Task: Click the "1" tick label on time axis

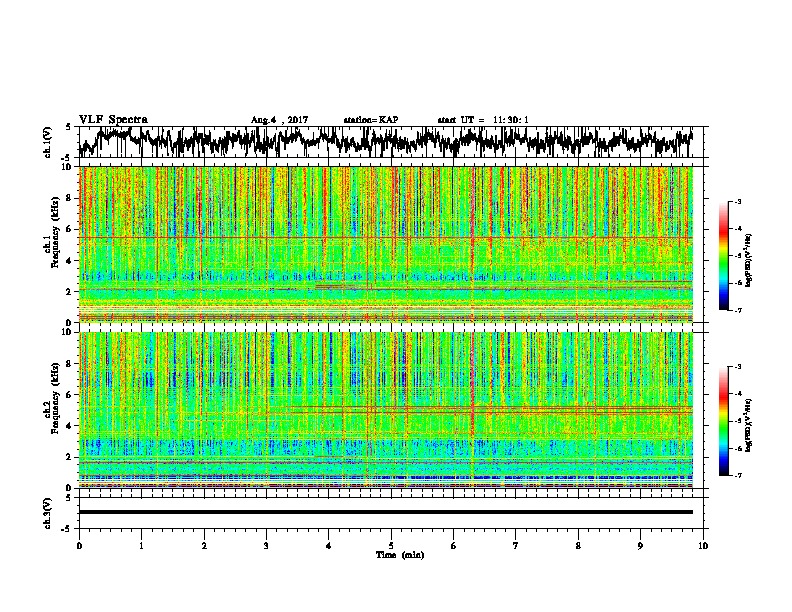Action: coord(141,546)
